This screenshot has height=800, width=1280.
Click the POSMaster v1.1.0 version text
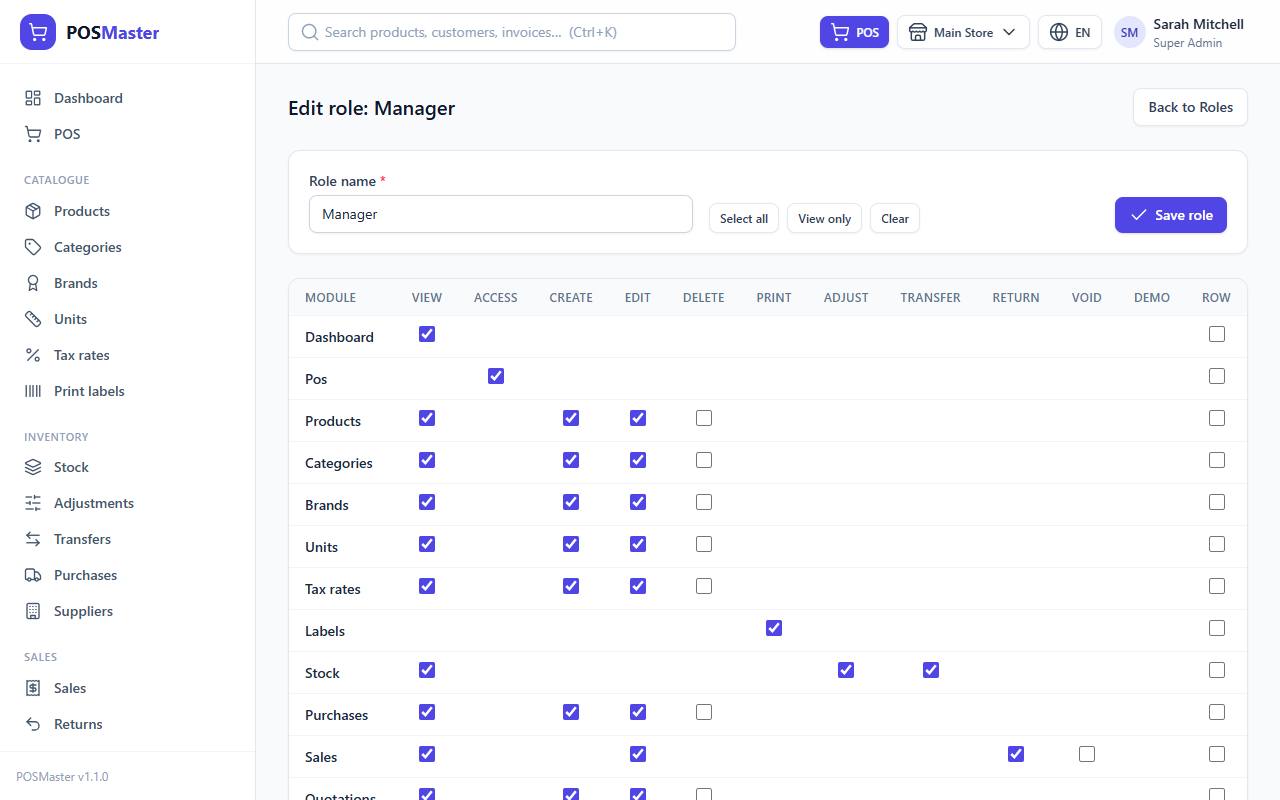point(62,776)
